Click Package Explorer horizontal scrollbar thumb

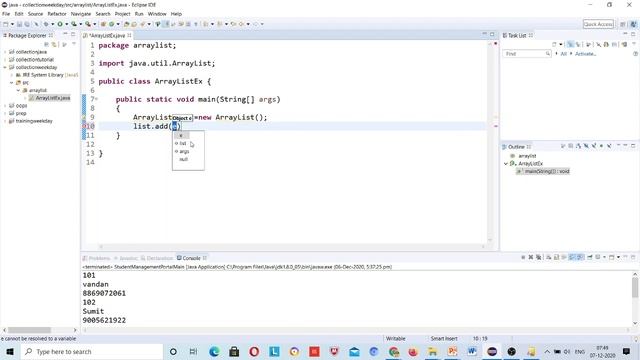point(29,330)
